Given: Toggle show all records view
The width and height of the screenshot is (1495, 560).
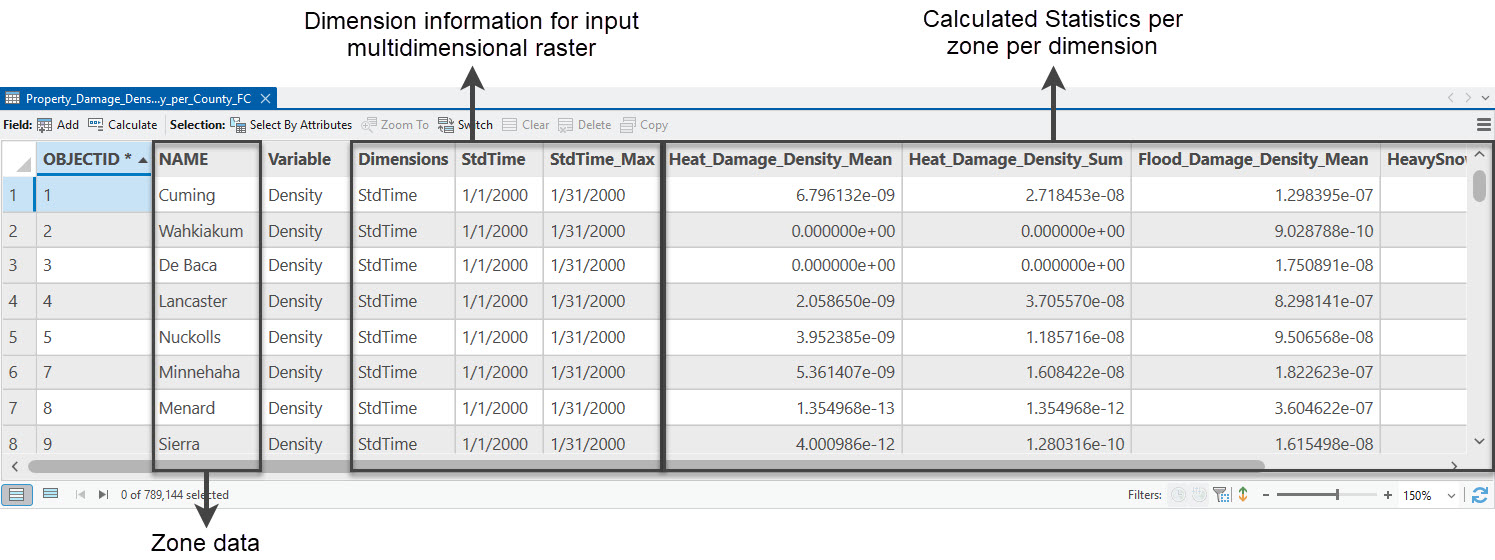Looking at the screenshot, I should coord(16,495).
